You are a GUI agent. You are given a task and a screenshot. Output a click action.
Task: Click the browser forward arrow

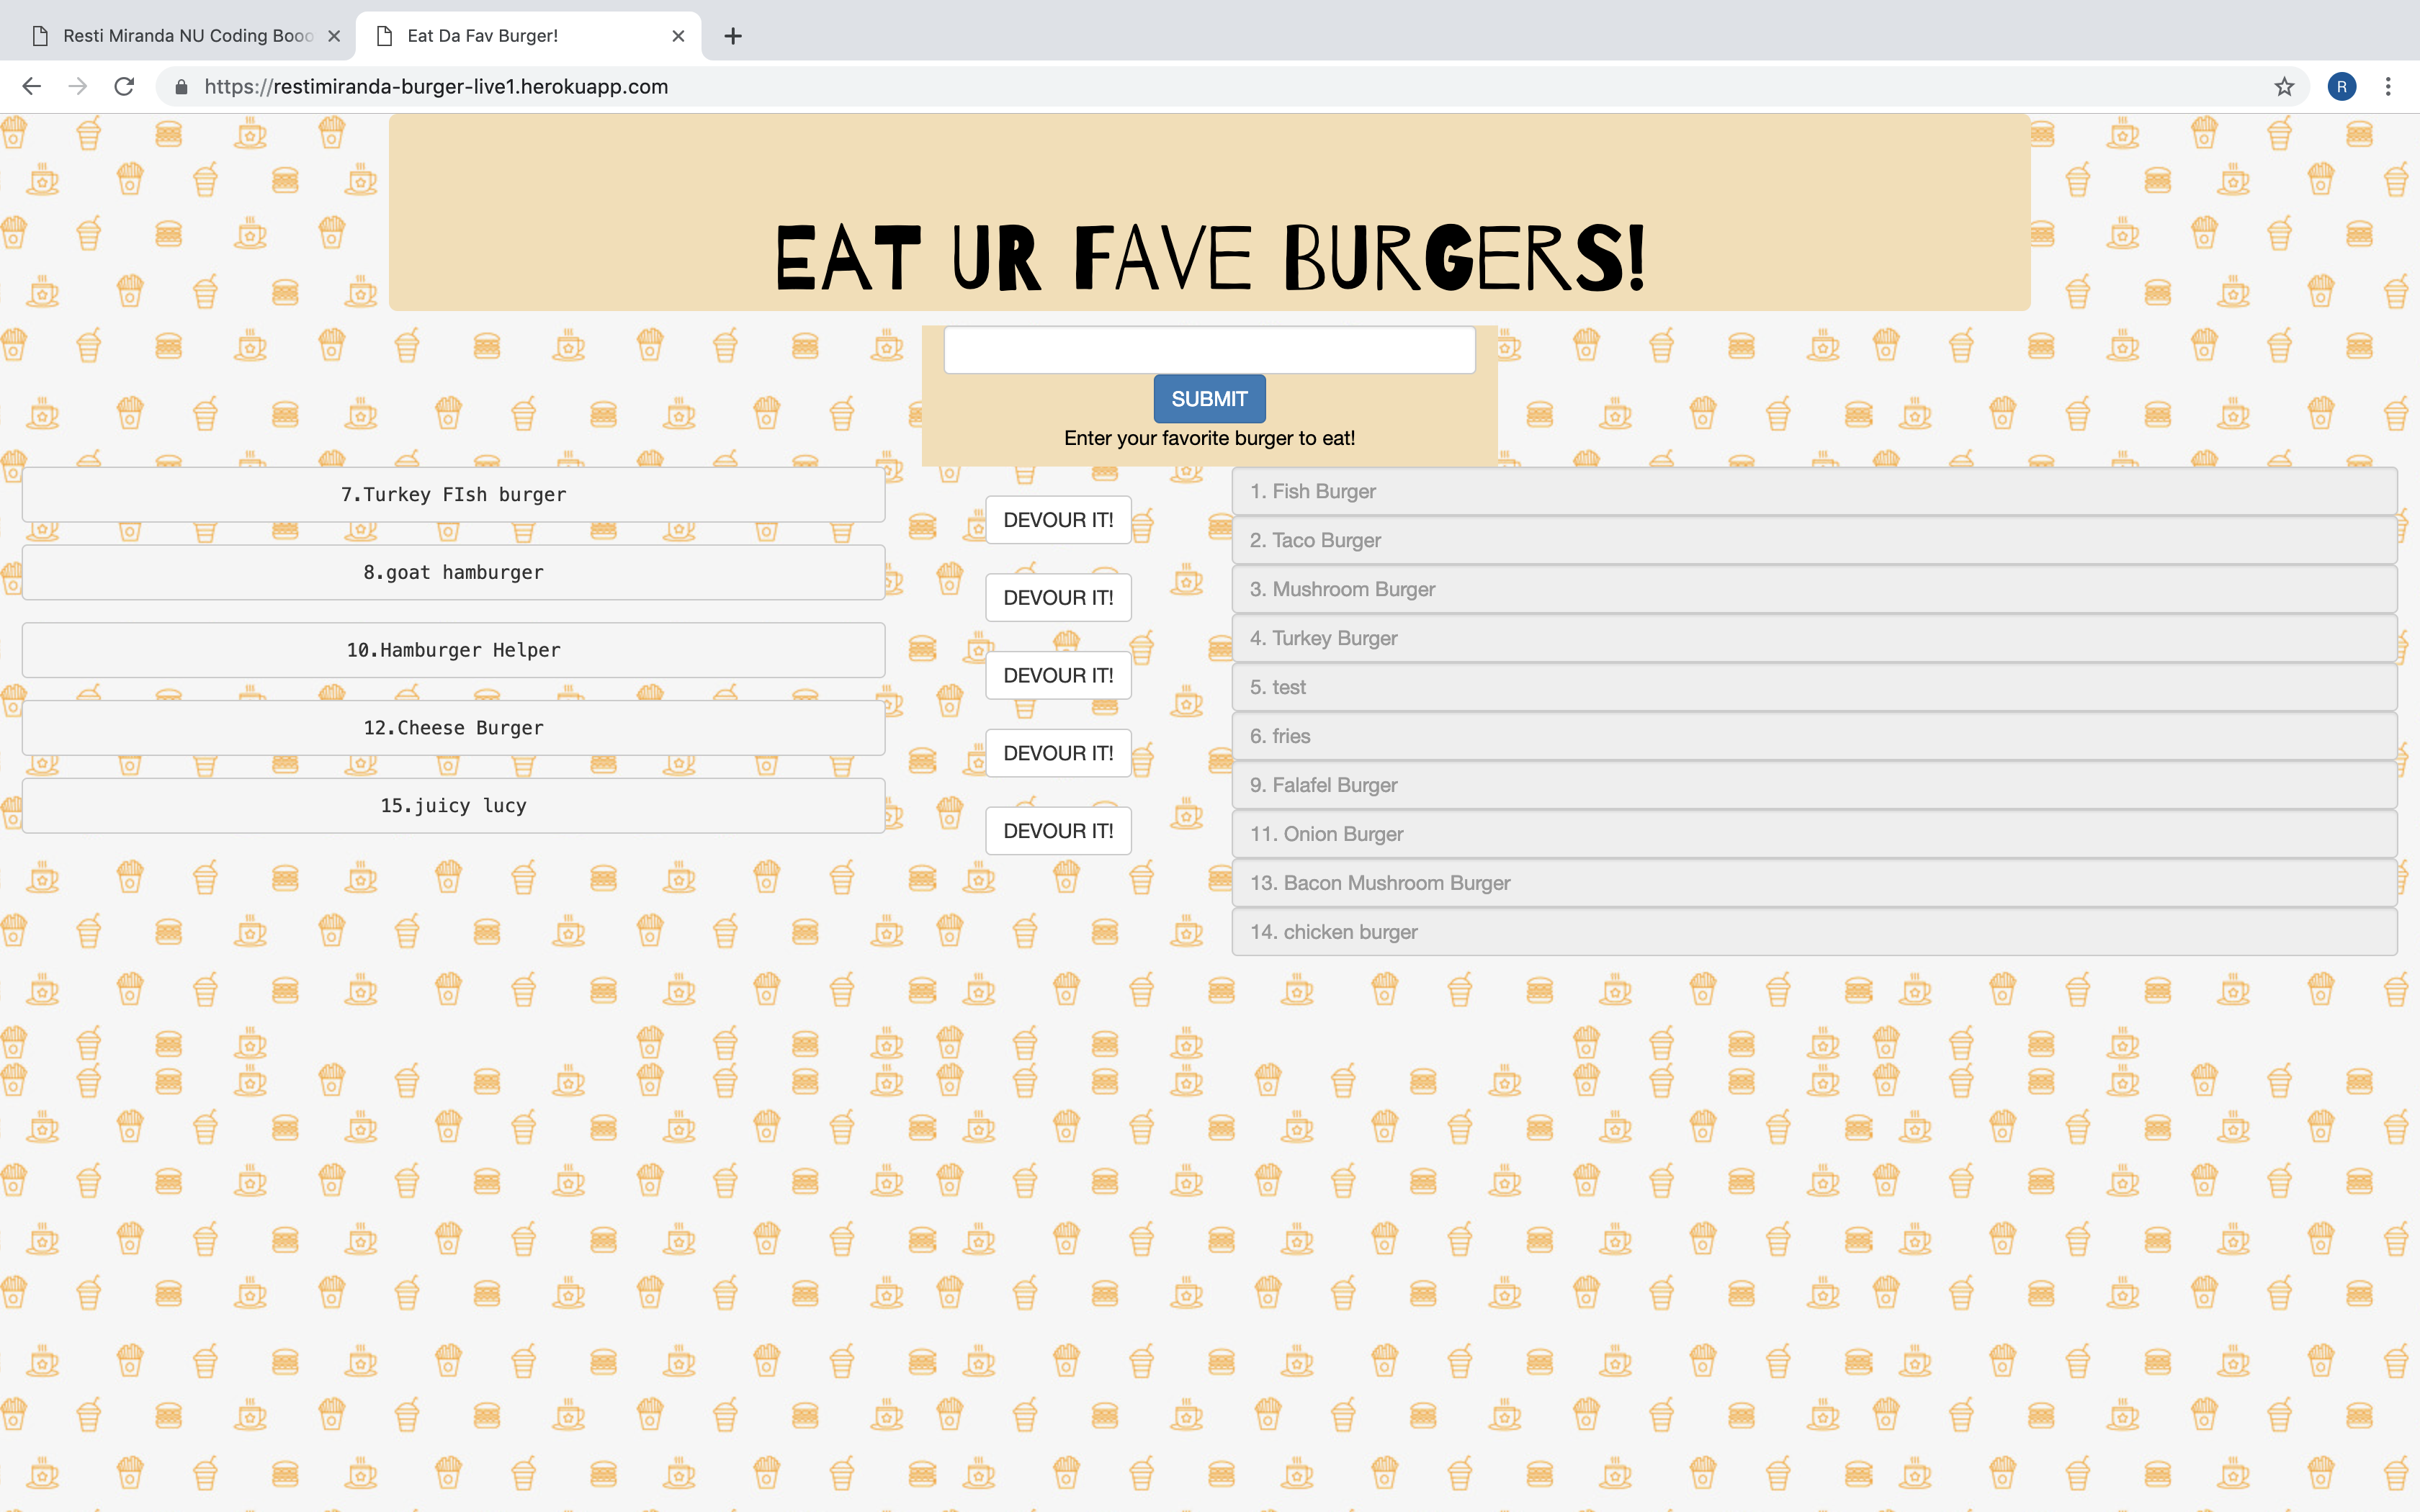pos(78,87)
